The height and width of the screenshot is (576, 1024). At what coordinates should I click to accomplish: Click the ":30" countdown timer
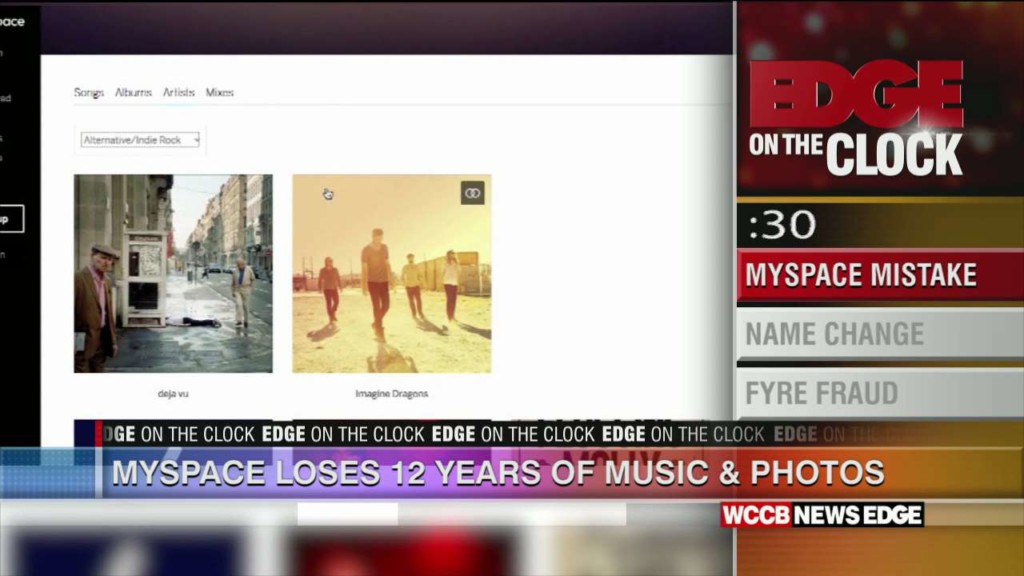point(782,225)
